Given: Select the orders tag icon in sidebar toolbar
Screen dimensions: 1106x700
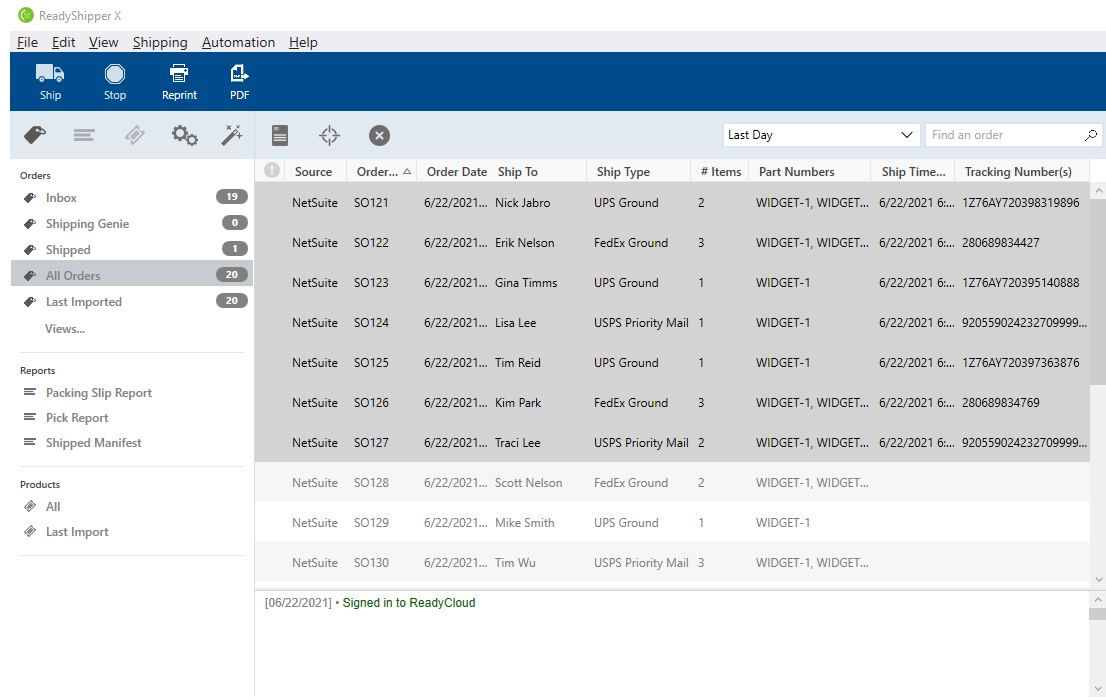Looking at the screenshot, I should [35, 135].
